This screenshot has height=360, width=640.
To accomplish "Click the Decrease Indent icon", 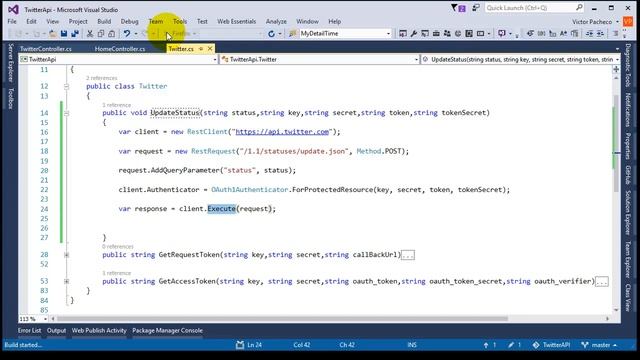I will click(589, 34).
